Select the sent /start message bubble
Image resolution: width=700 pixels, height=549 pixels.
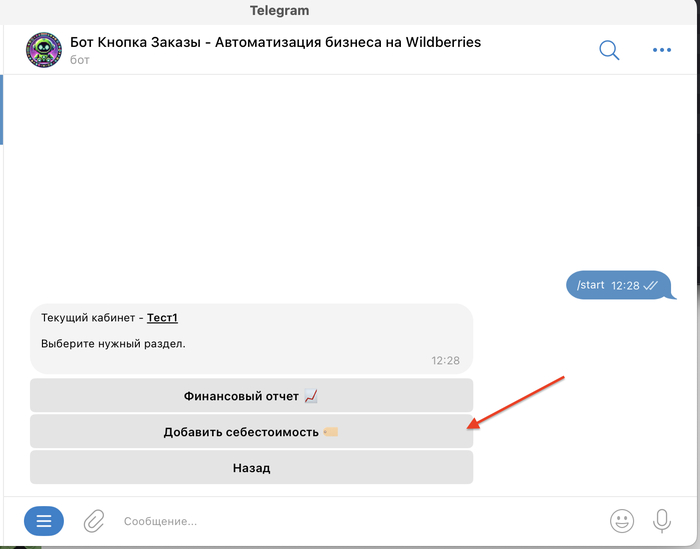click(621, 285)
